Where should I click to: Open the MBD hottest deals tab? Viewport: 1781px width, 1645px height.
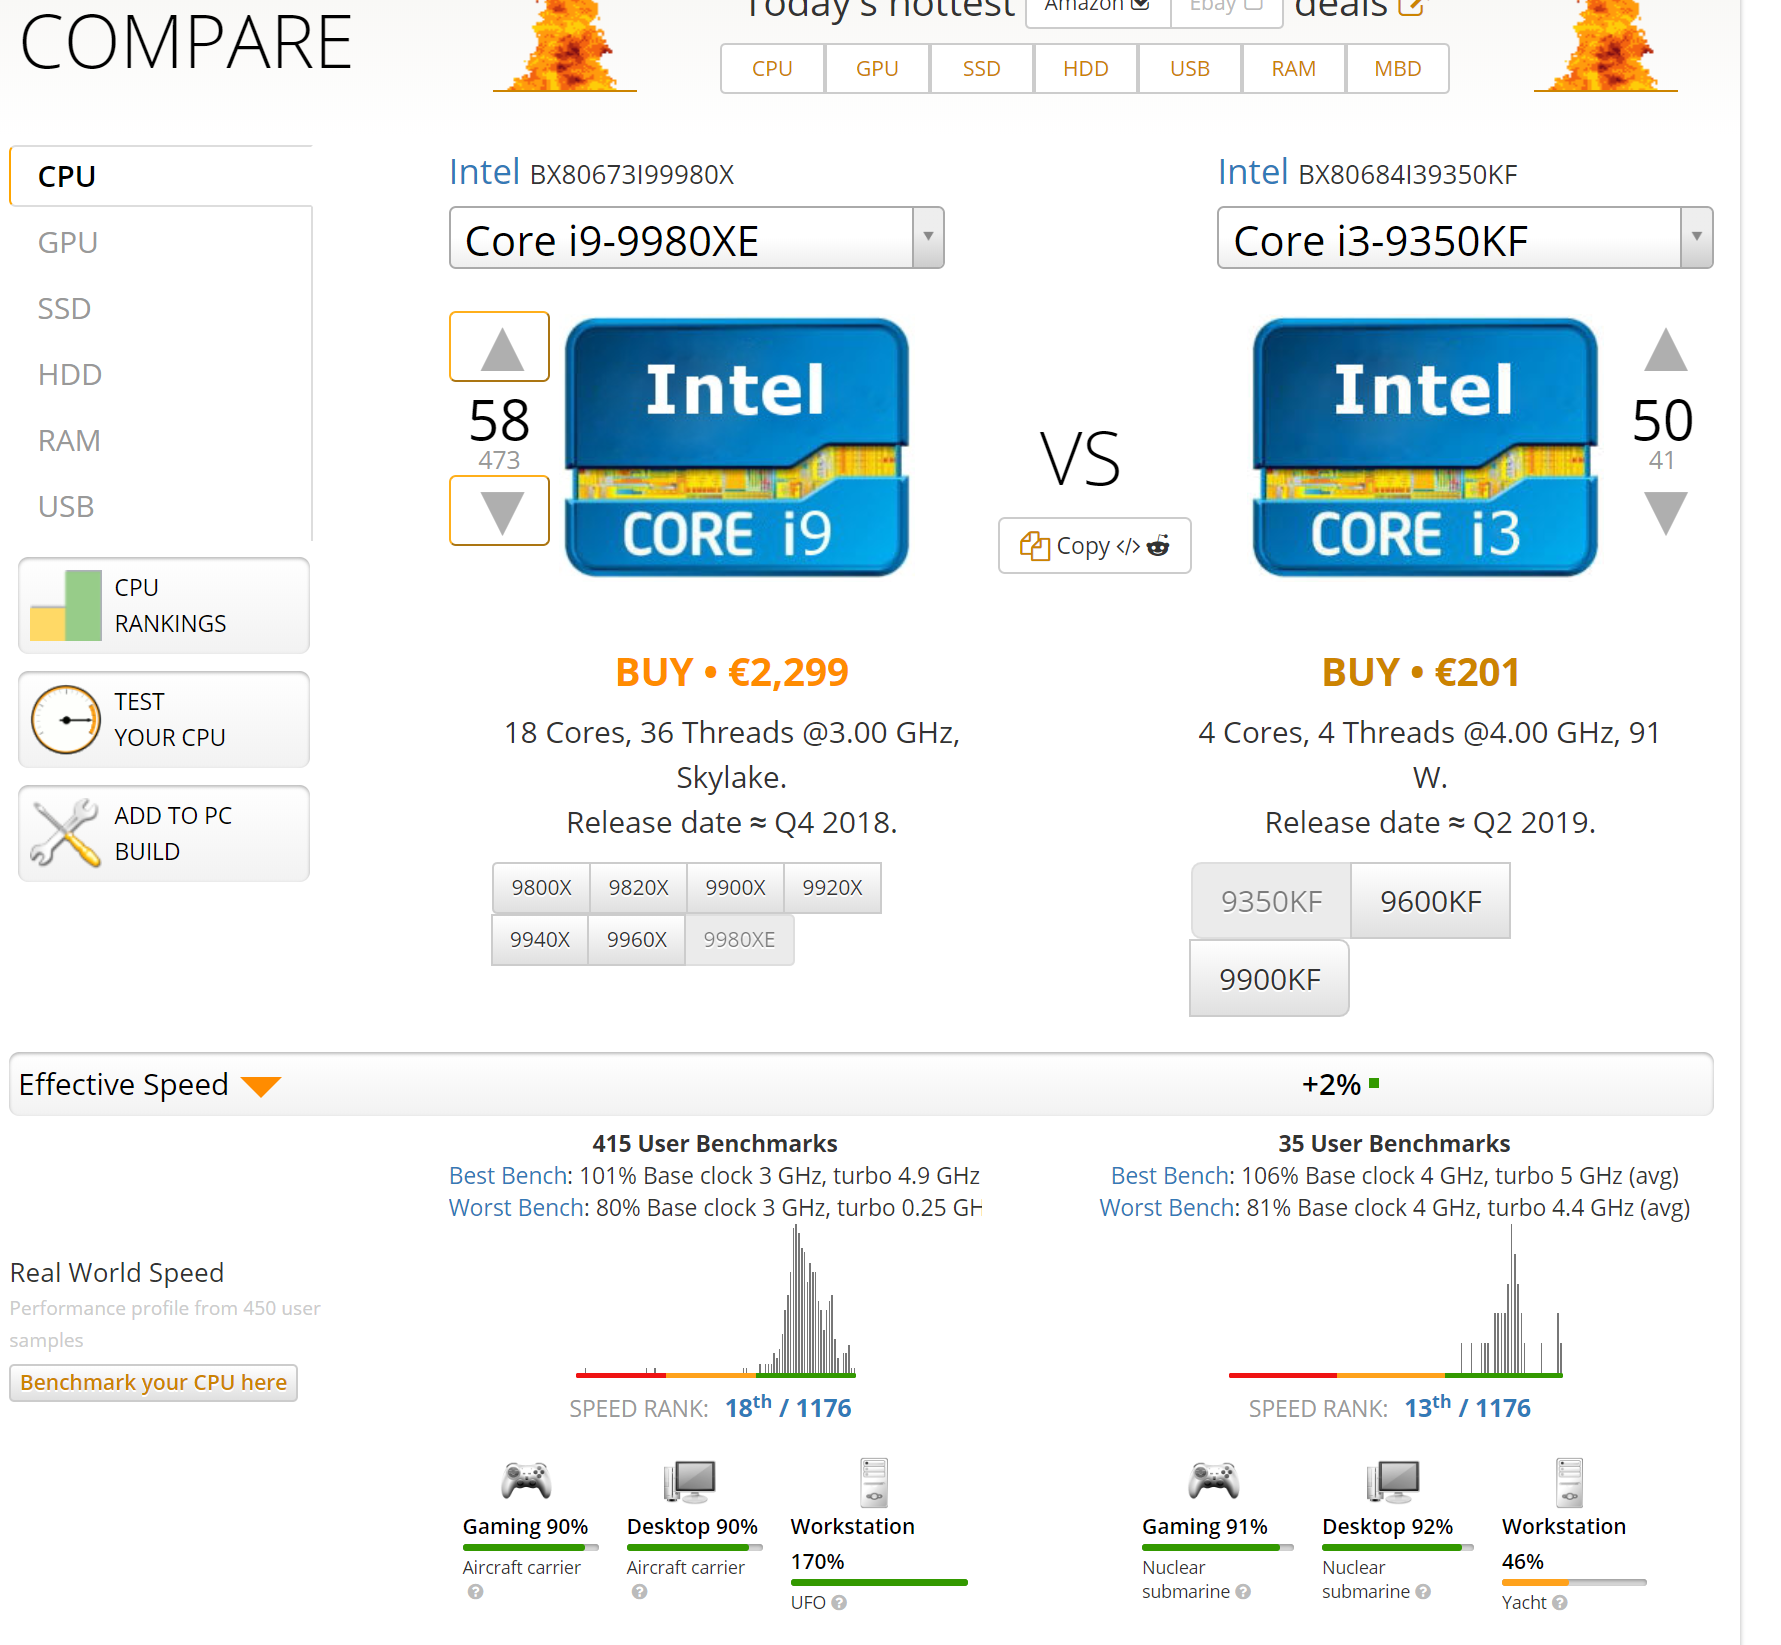(1398, 68)
